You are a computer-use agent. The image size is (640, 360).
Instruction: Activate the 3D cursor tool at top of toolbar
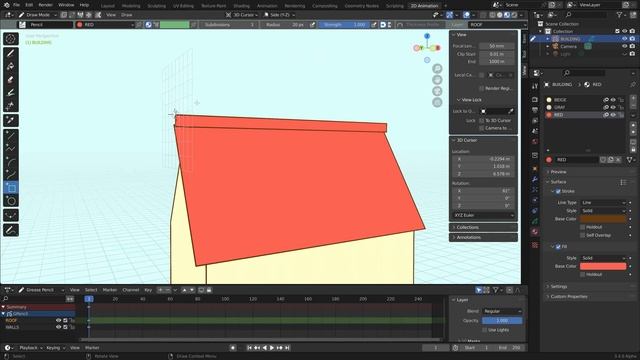(x=11, y=39)
